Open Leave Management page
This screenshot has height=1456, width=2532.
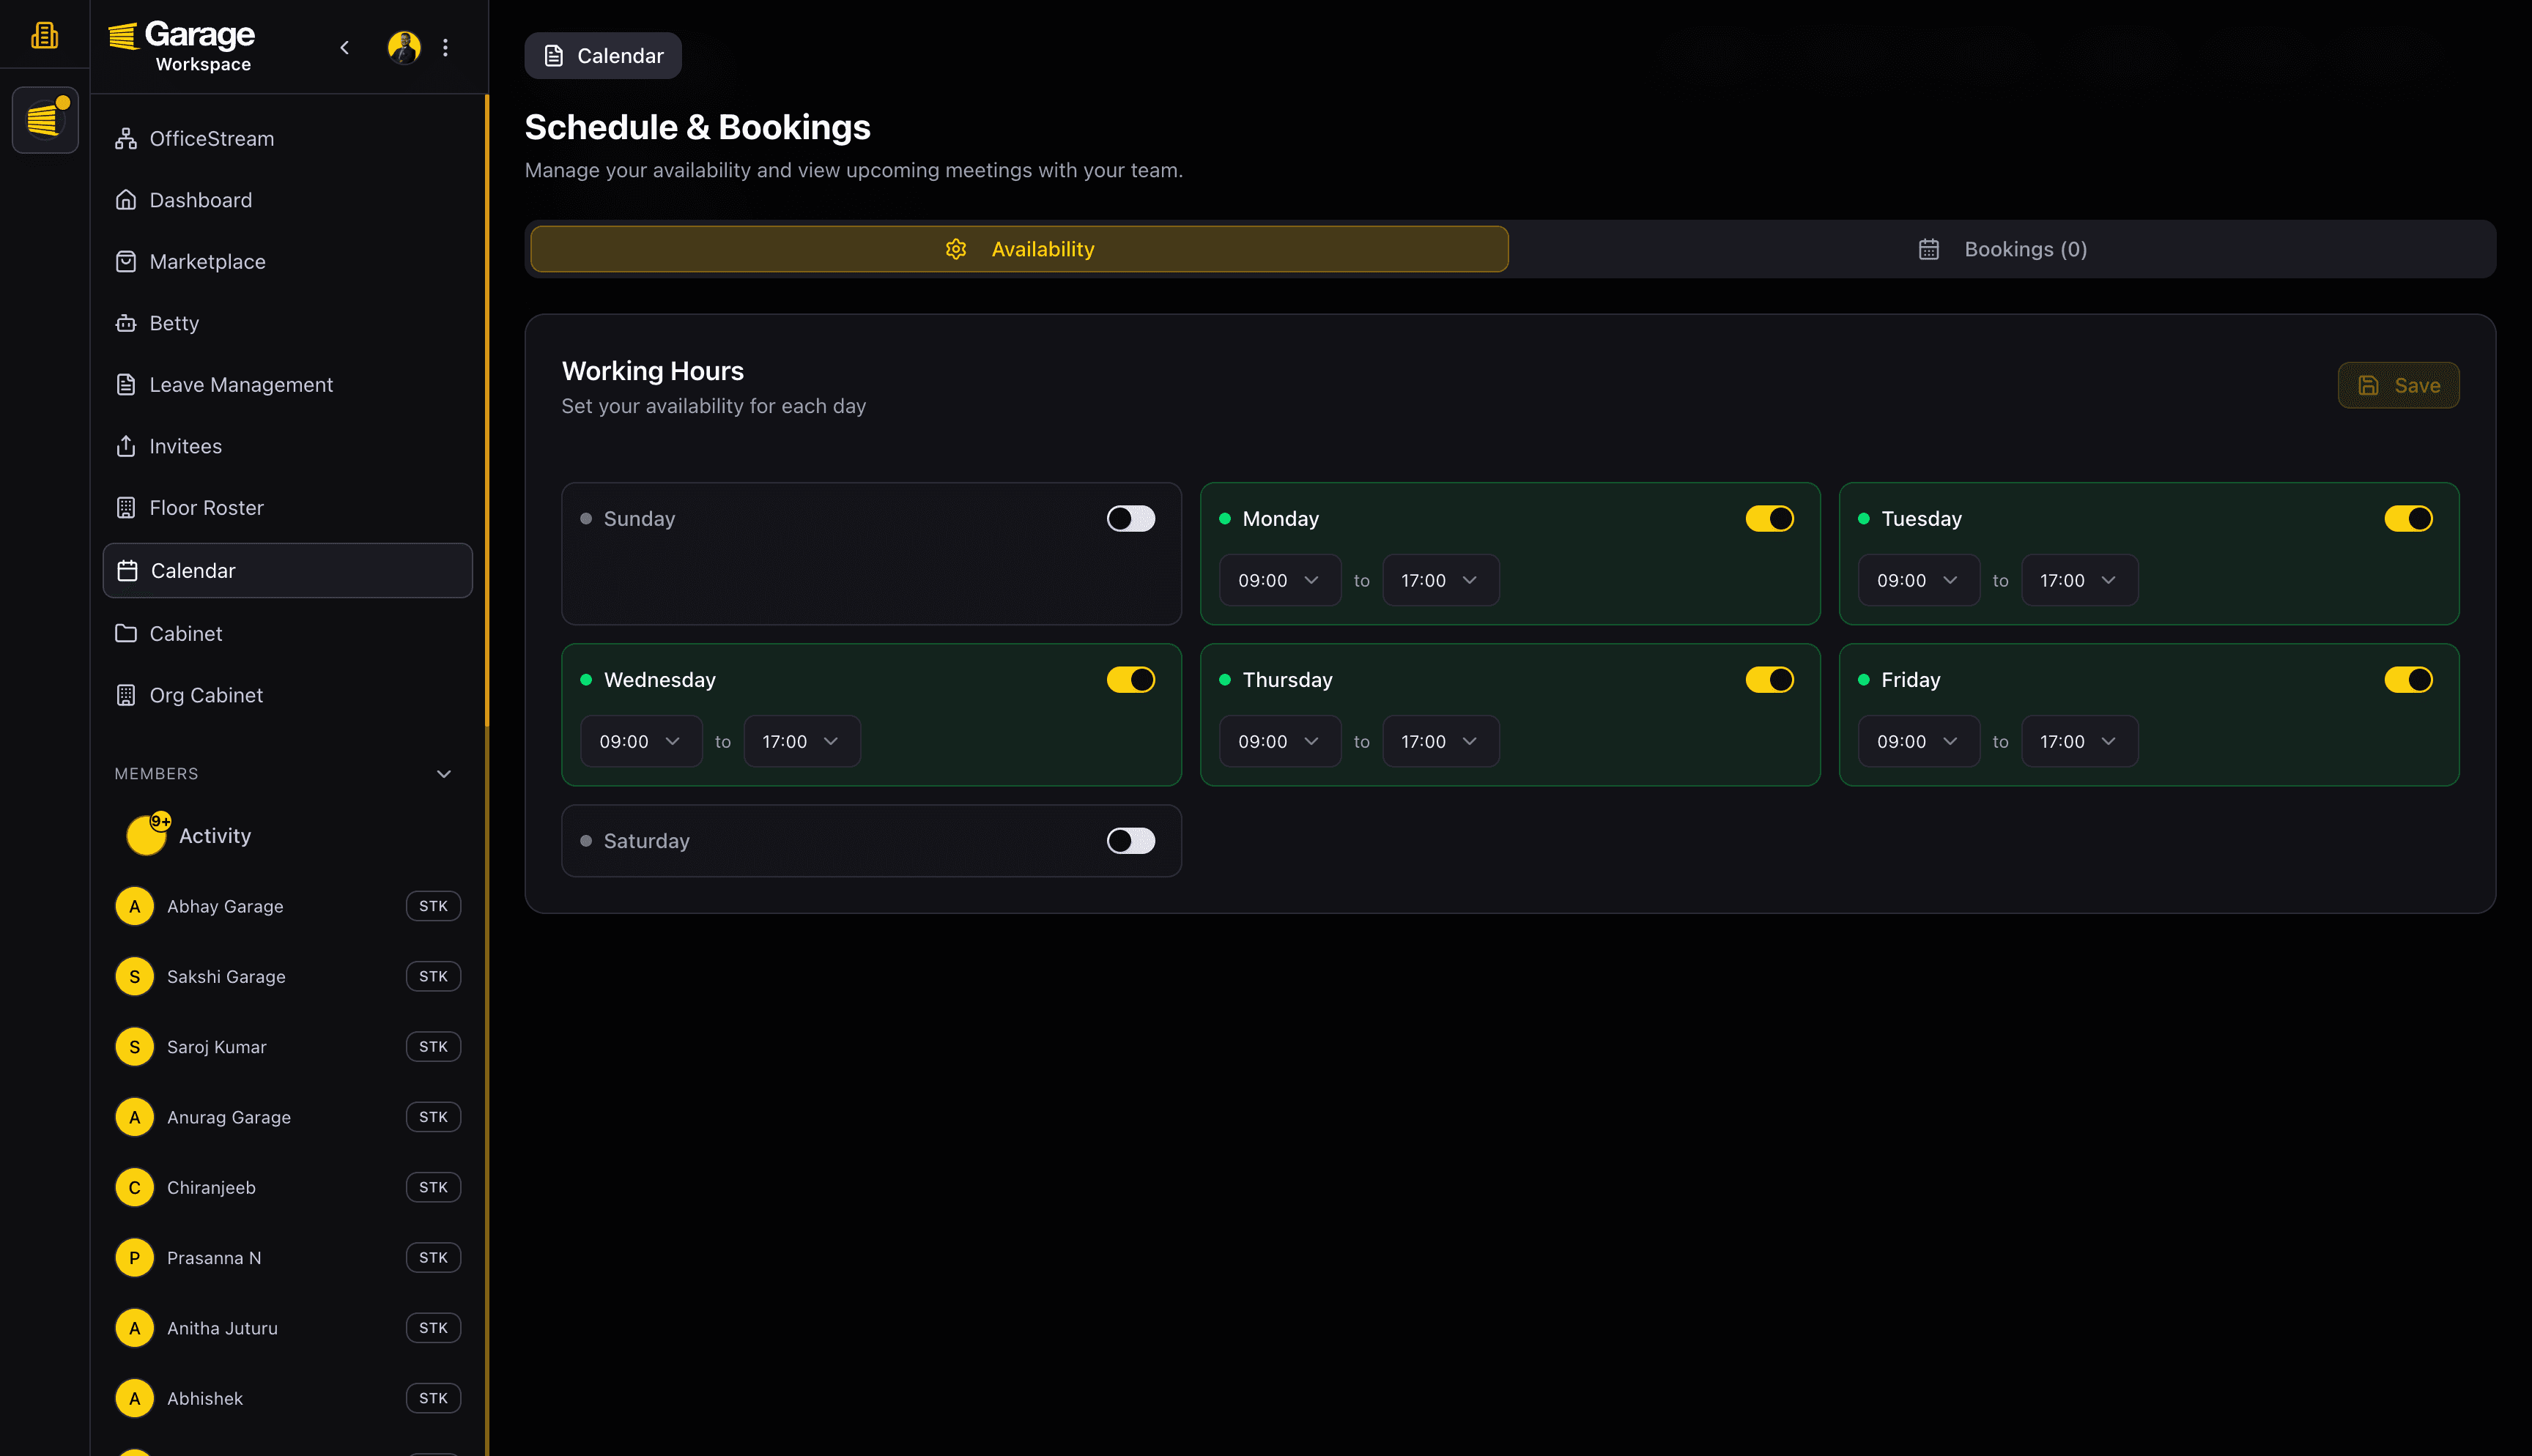pyautogui.click(x=240, y=385)
